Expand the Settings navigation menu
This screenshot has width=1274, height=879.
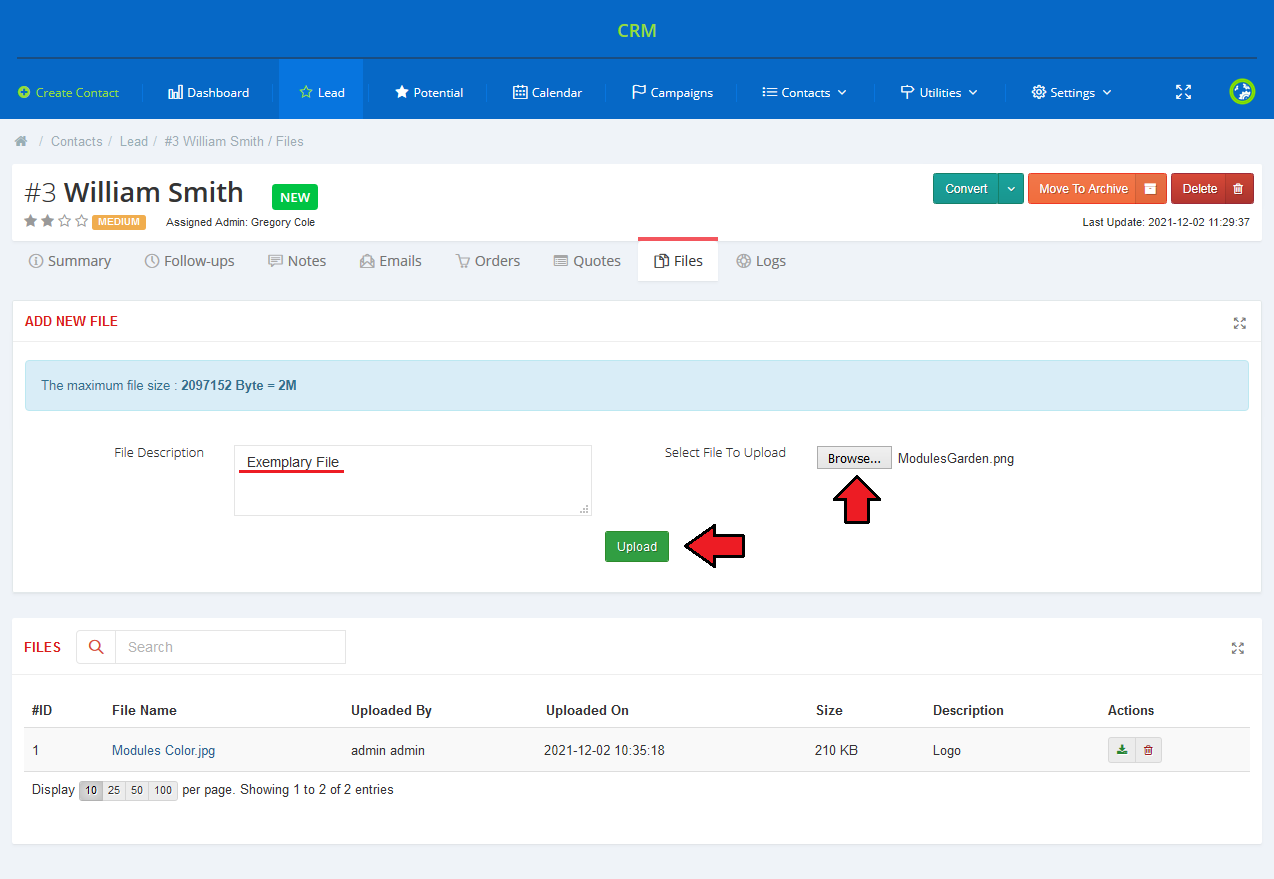[1071, 92]
